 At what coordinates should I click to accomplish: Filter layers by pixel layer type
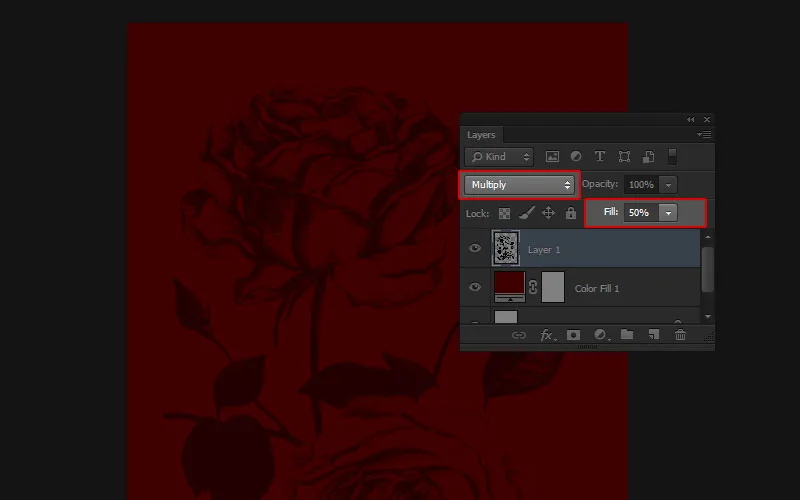click(x=552, y=157)
